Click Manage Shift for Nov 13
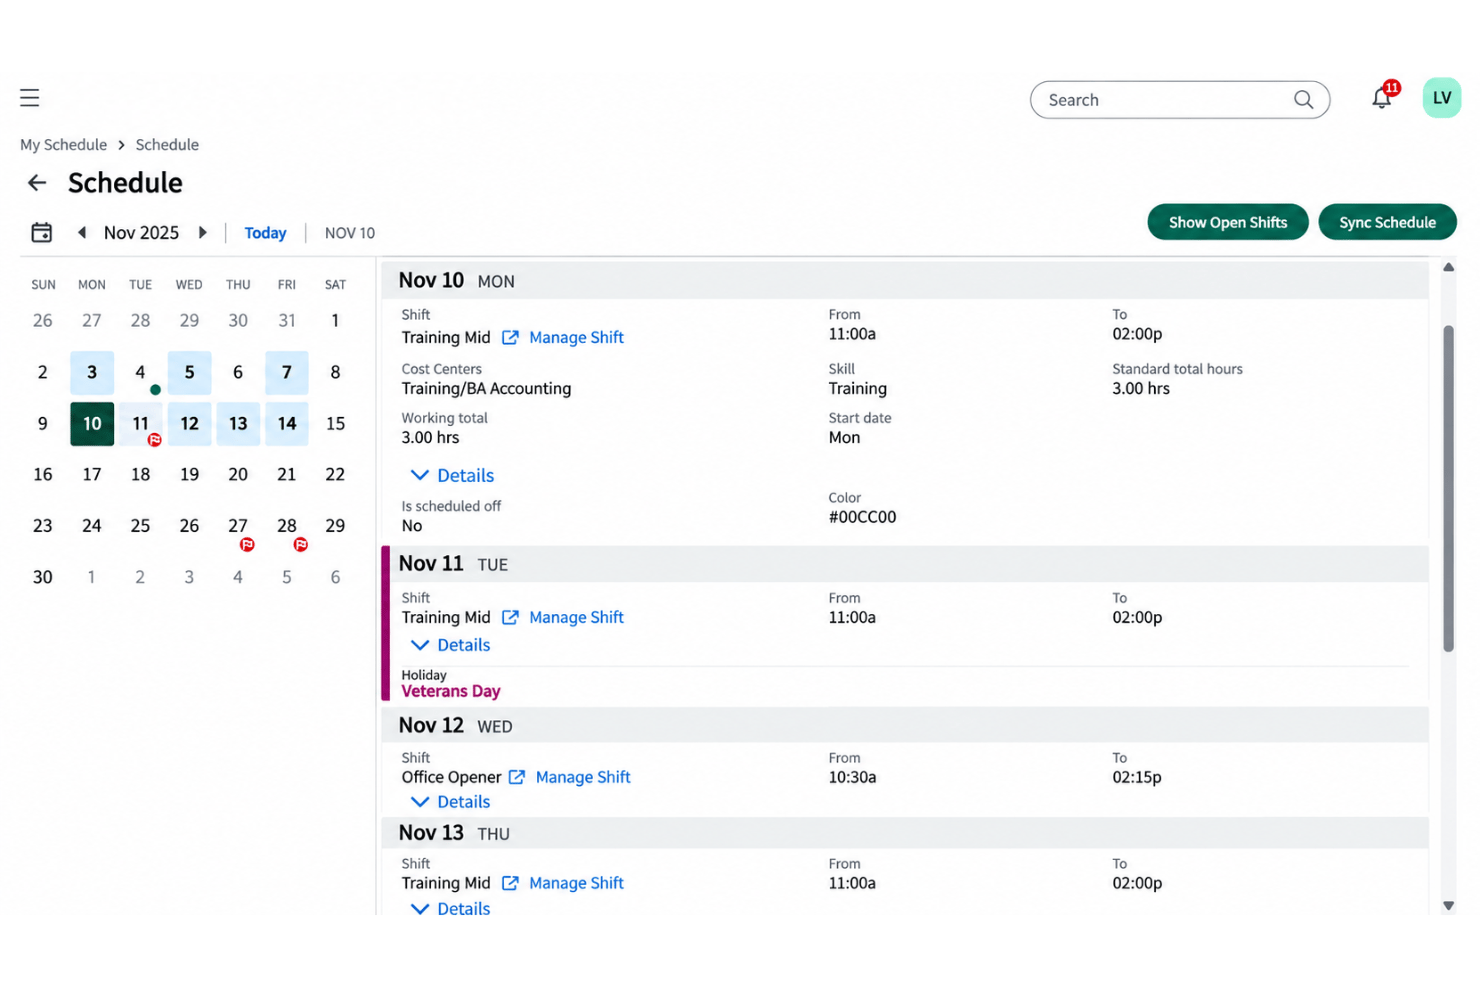1480x987 pixels. click(576, 883)
